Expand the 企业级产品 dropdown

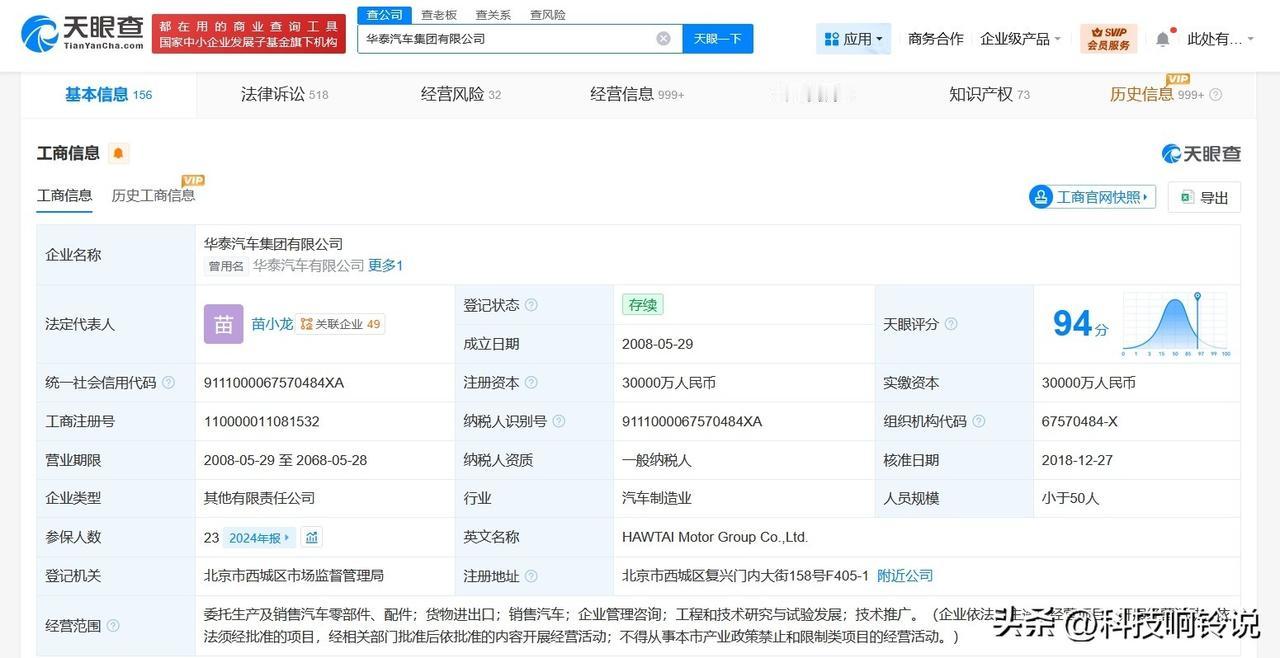tap(1021, 39)
